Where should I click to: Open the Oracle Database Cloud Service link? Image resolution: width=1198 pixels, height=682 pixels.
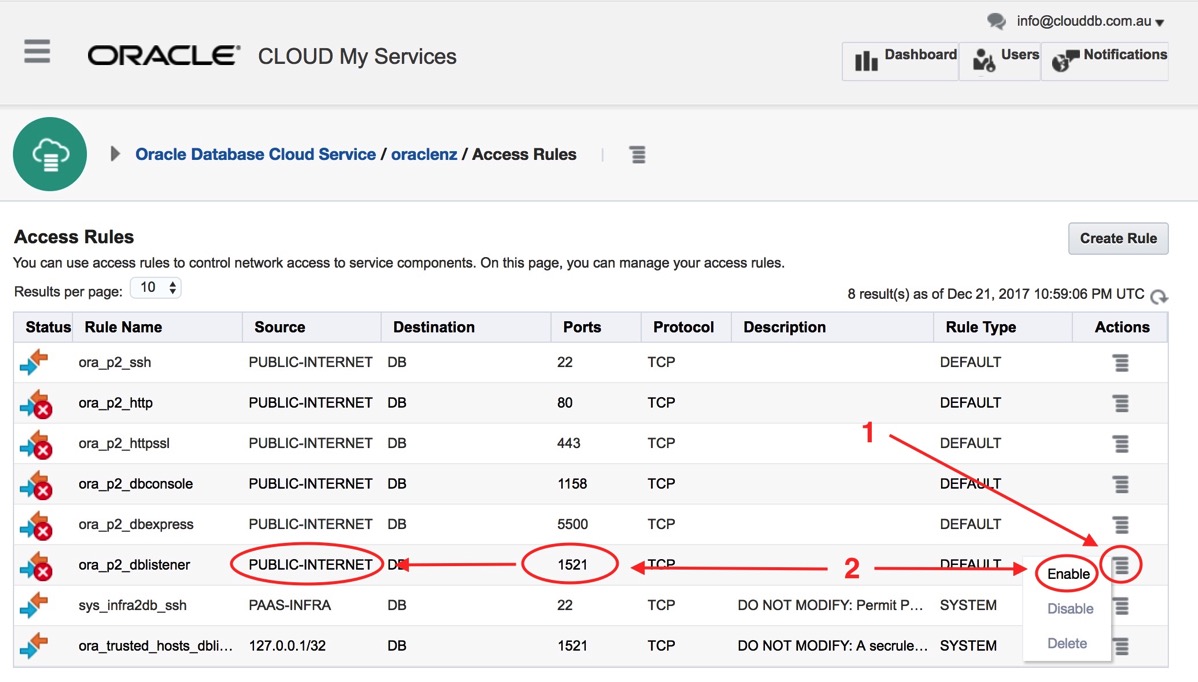coord(255,154)
